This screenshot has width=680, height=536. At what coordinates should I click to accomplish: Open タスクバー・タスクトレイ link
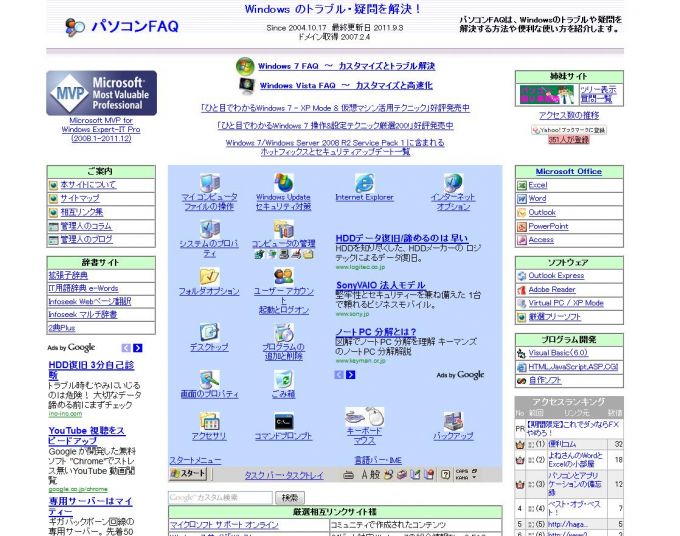click(284, 475)
